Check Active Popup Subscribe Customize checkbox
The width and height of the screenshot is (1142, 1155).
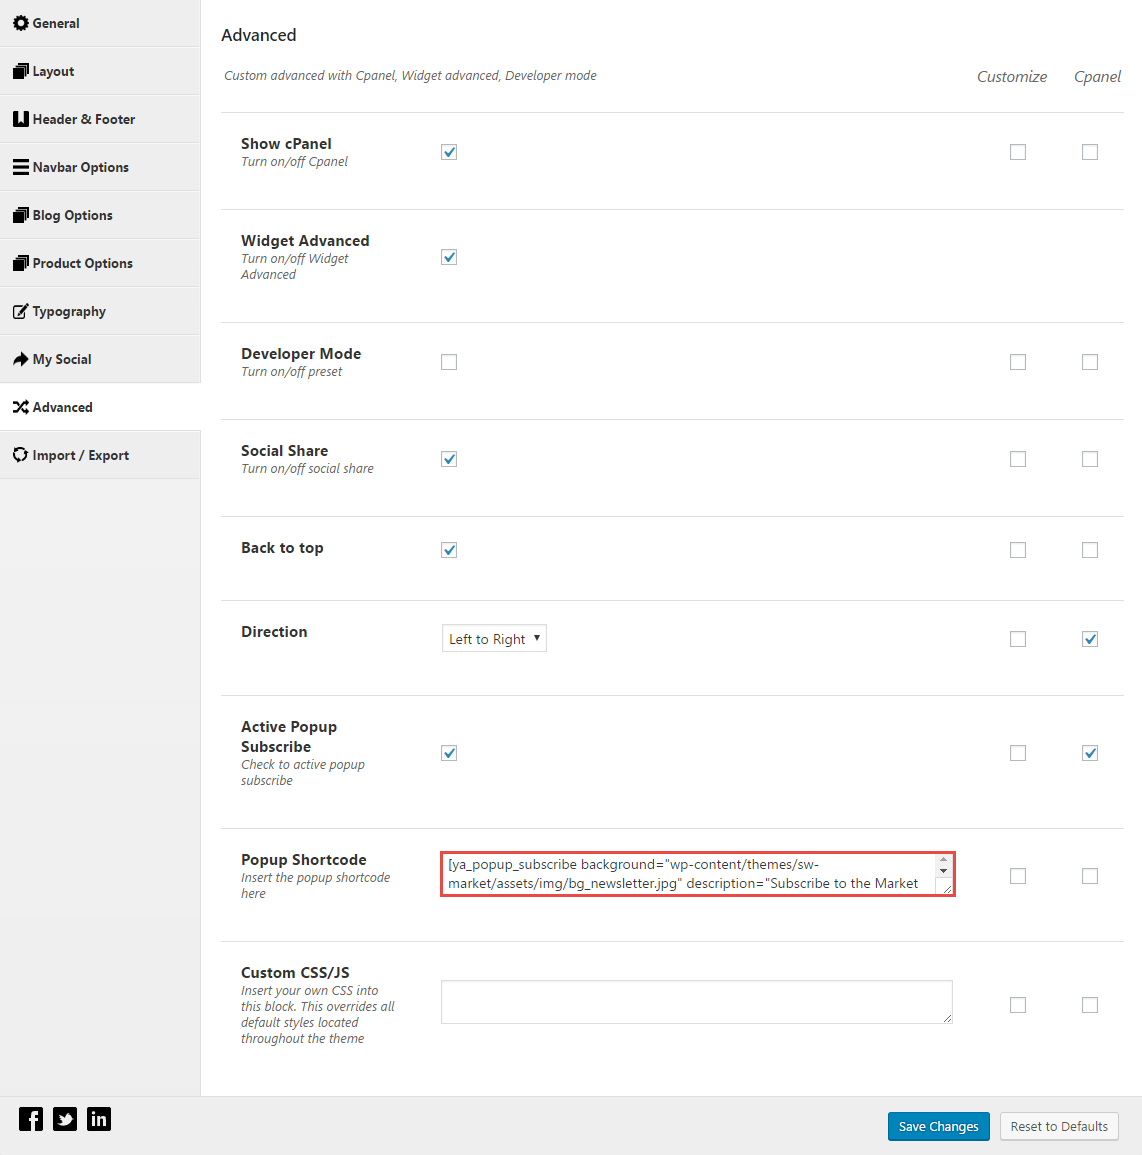coord(1017,753)
